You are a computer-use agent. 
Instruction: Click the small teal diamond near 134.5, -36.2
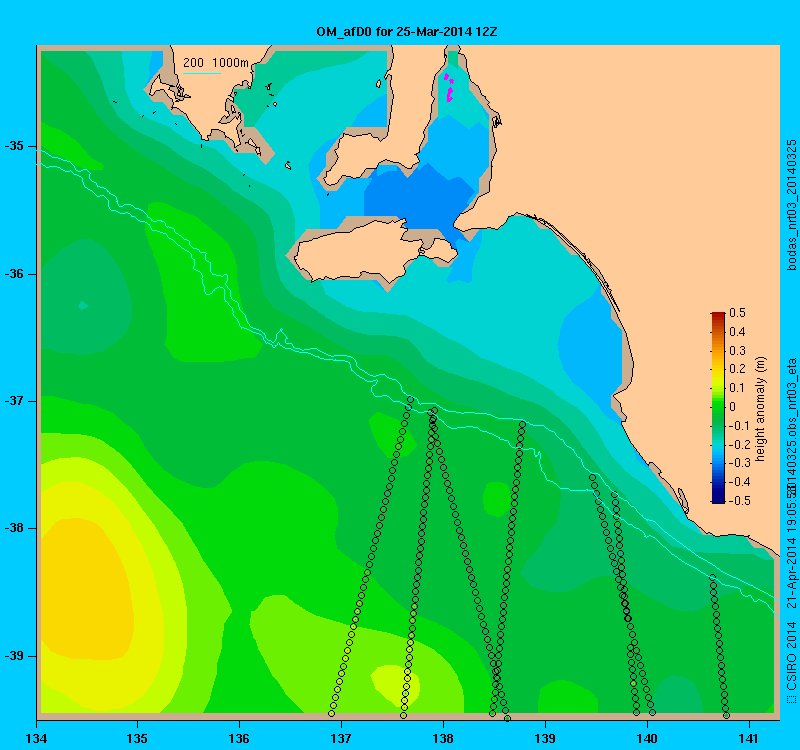tap(83, 306)
